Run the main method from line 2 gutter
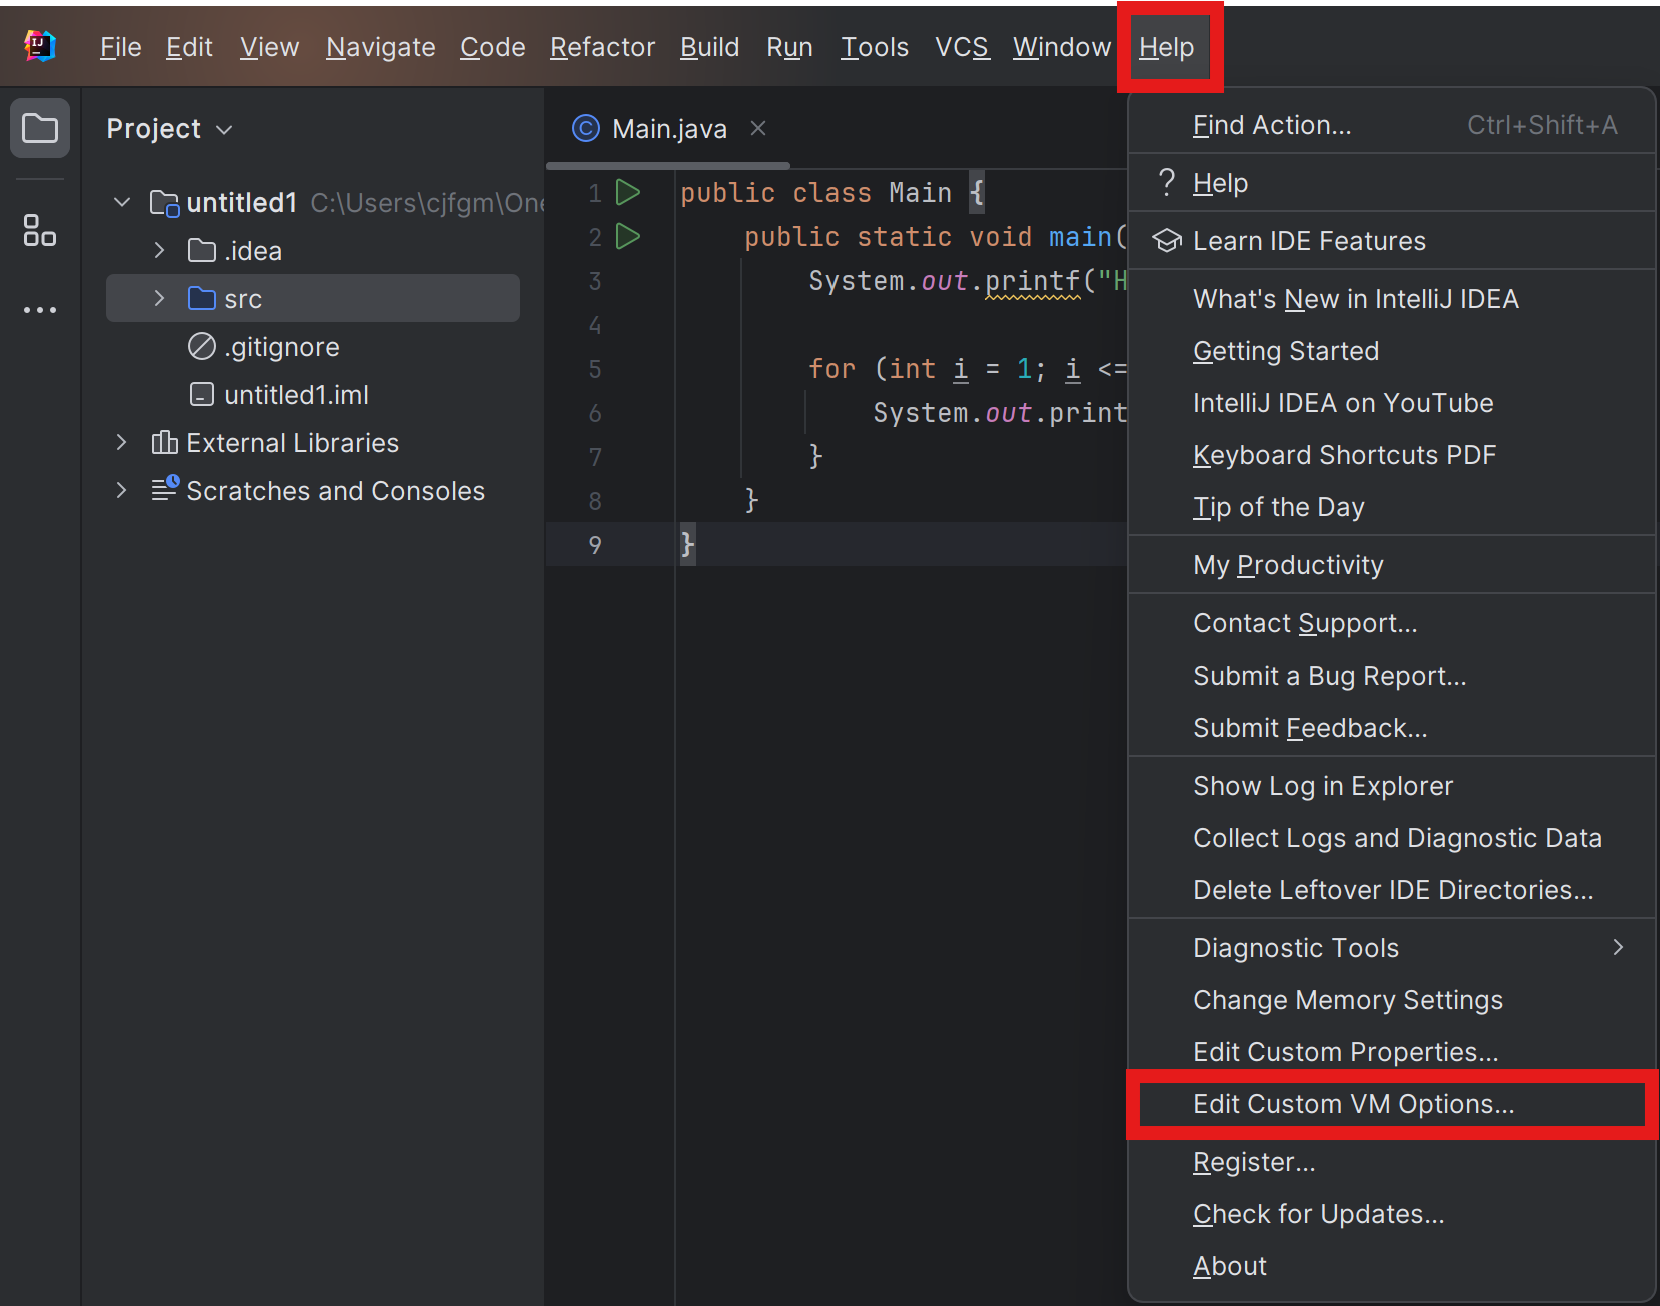Screen dimensions: 1660x1306 tap(628, 236)
